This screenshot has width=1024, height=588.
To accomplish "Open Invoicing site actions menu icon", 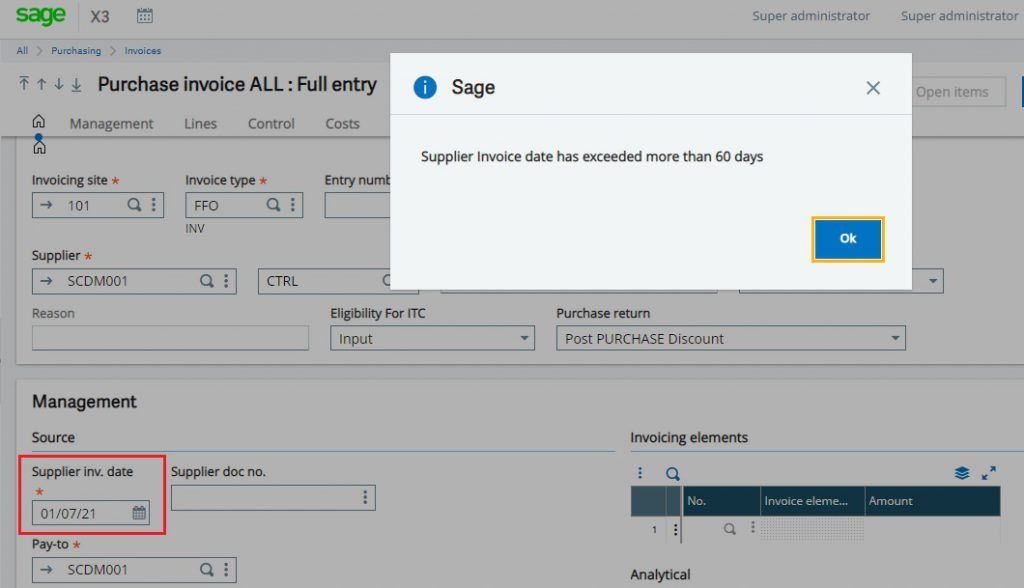I will (x=153, y=205).
